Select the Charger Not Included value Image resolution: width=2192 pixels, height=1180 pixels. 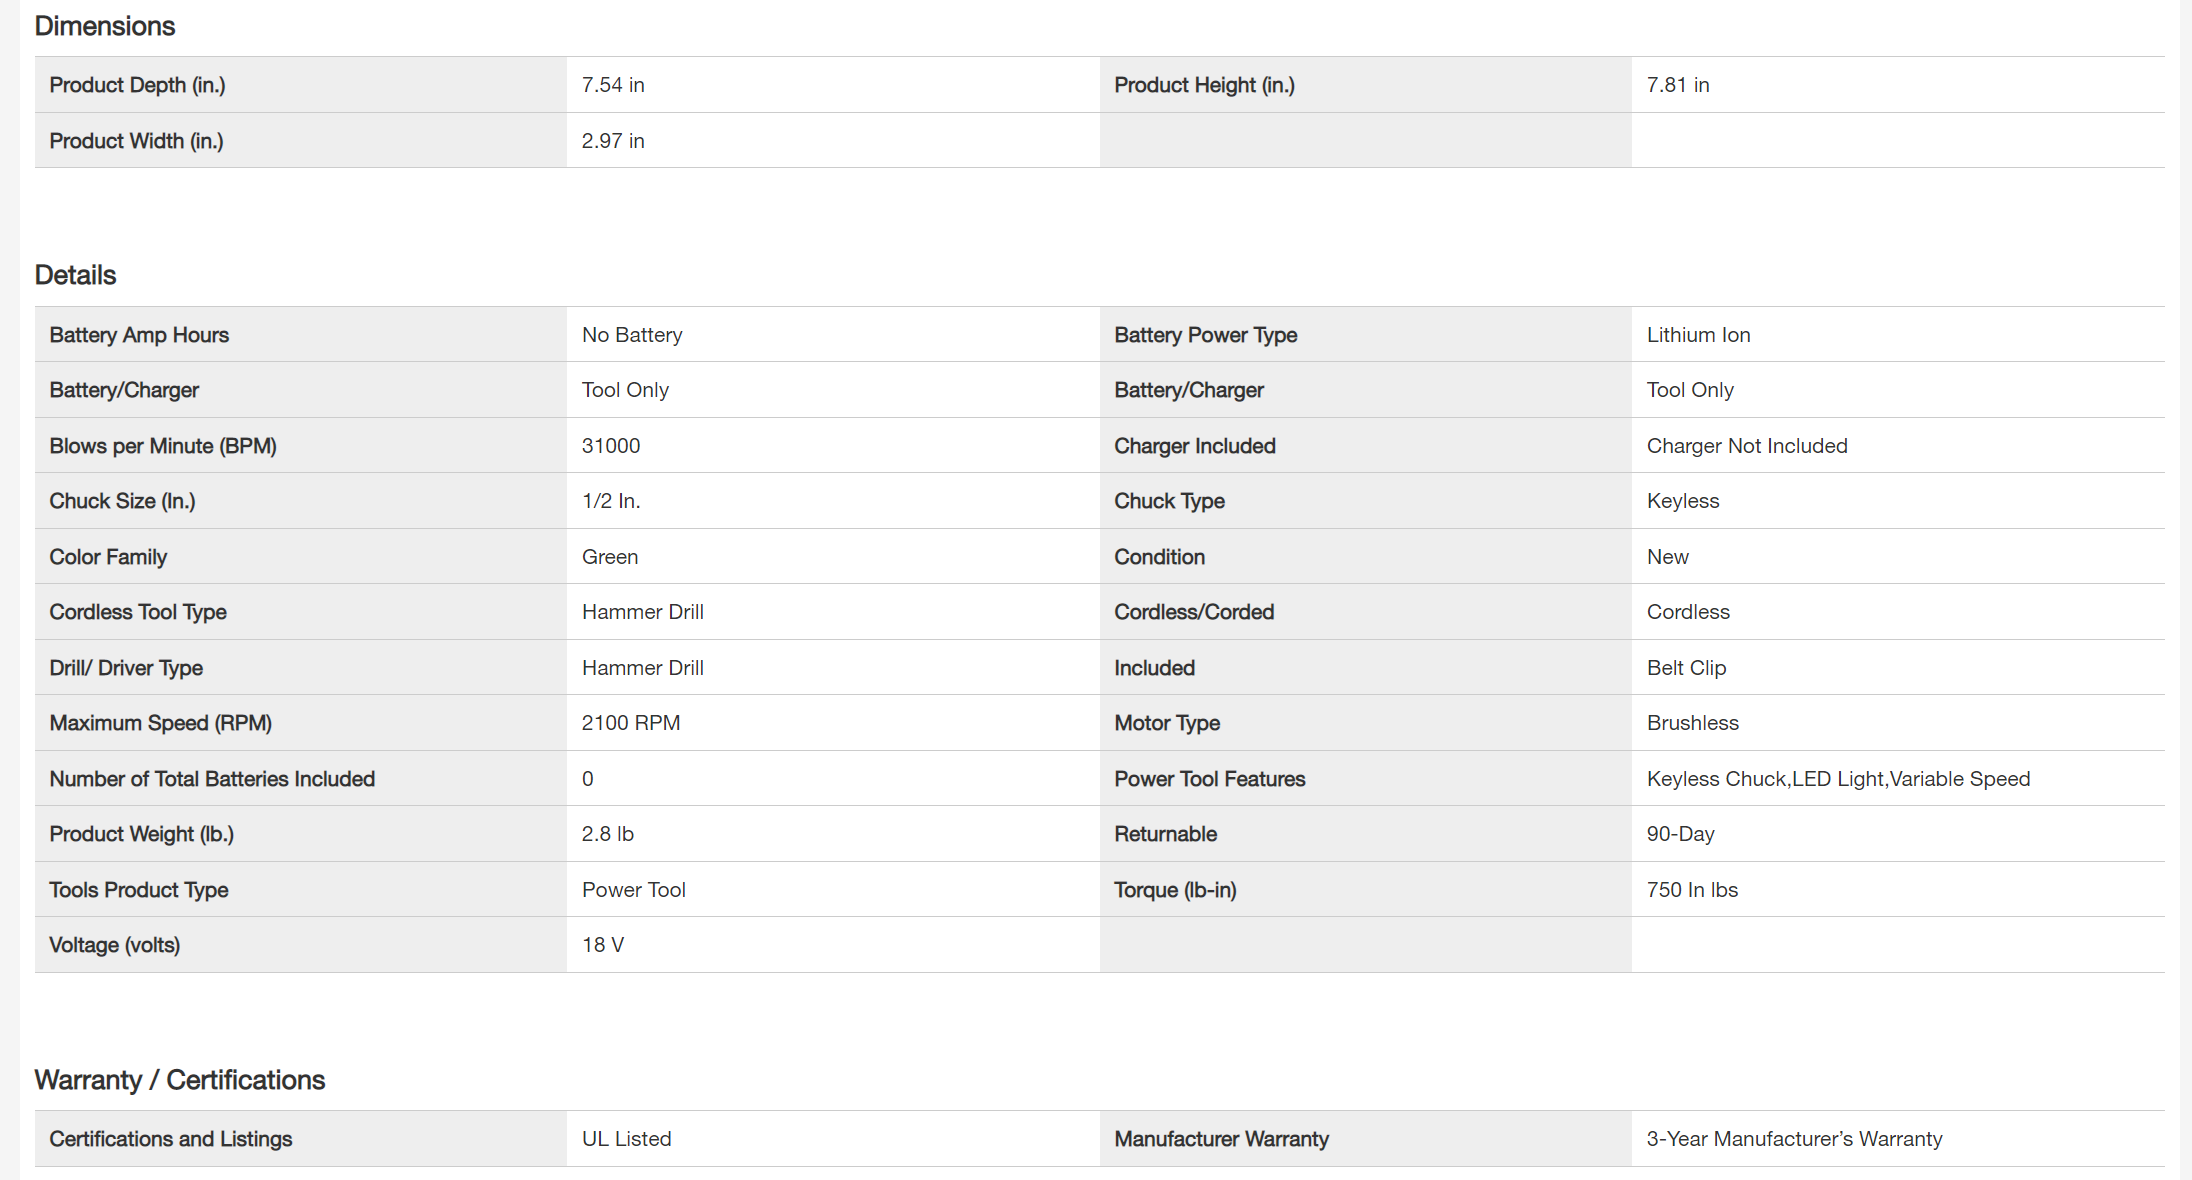pos(1747,446)
